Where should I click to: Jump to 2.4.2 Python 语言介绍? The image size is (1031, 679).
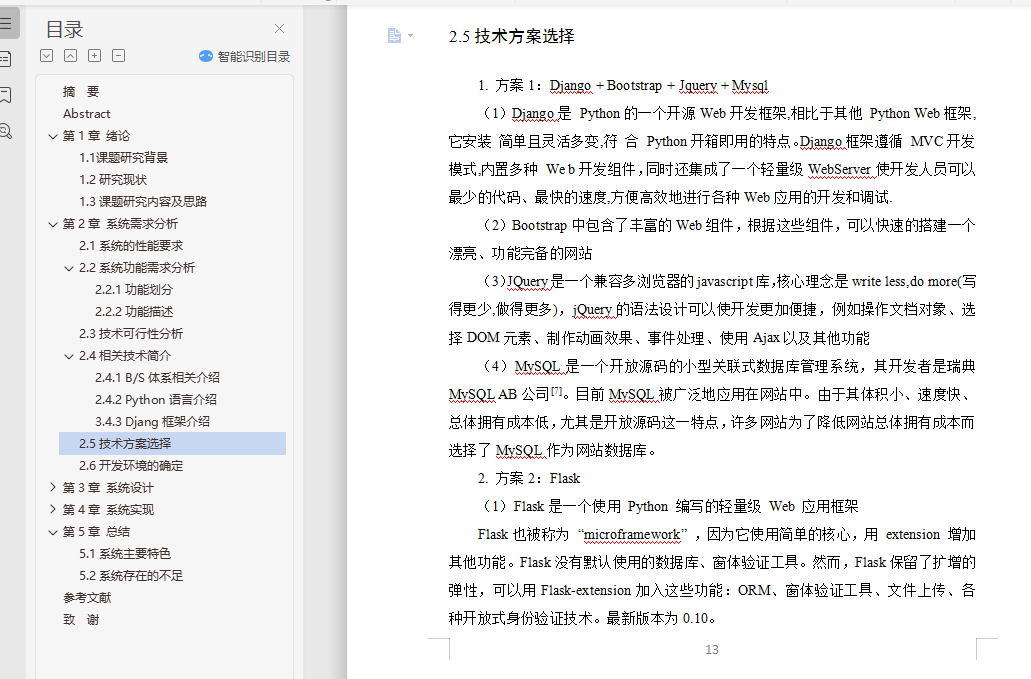click(156, 400)
